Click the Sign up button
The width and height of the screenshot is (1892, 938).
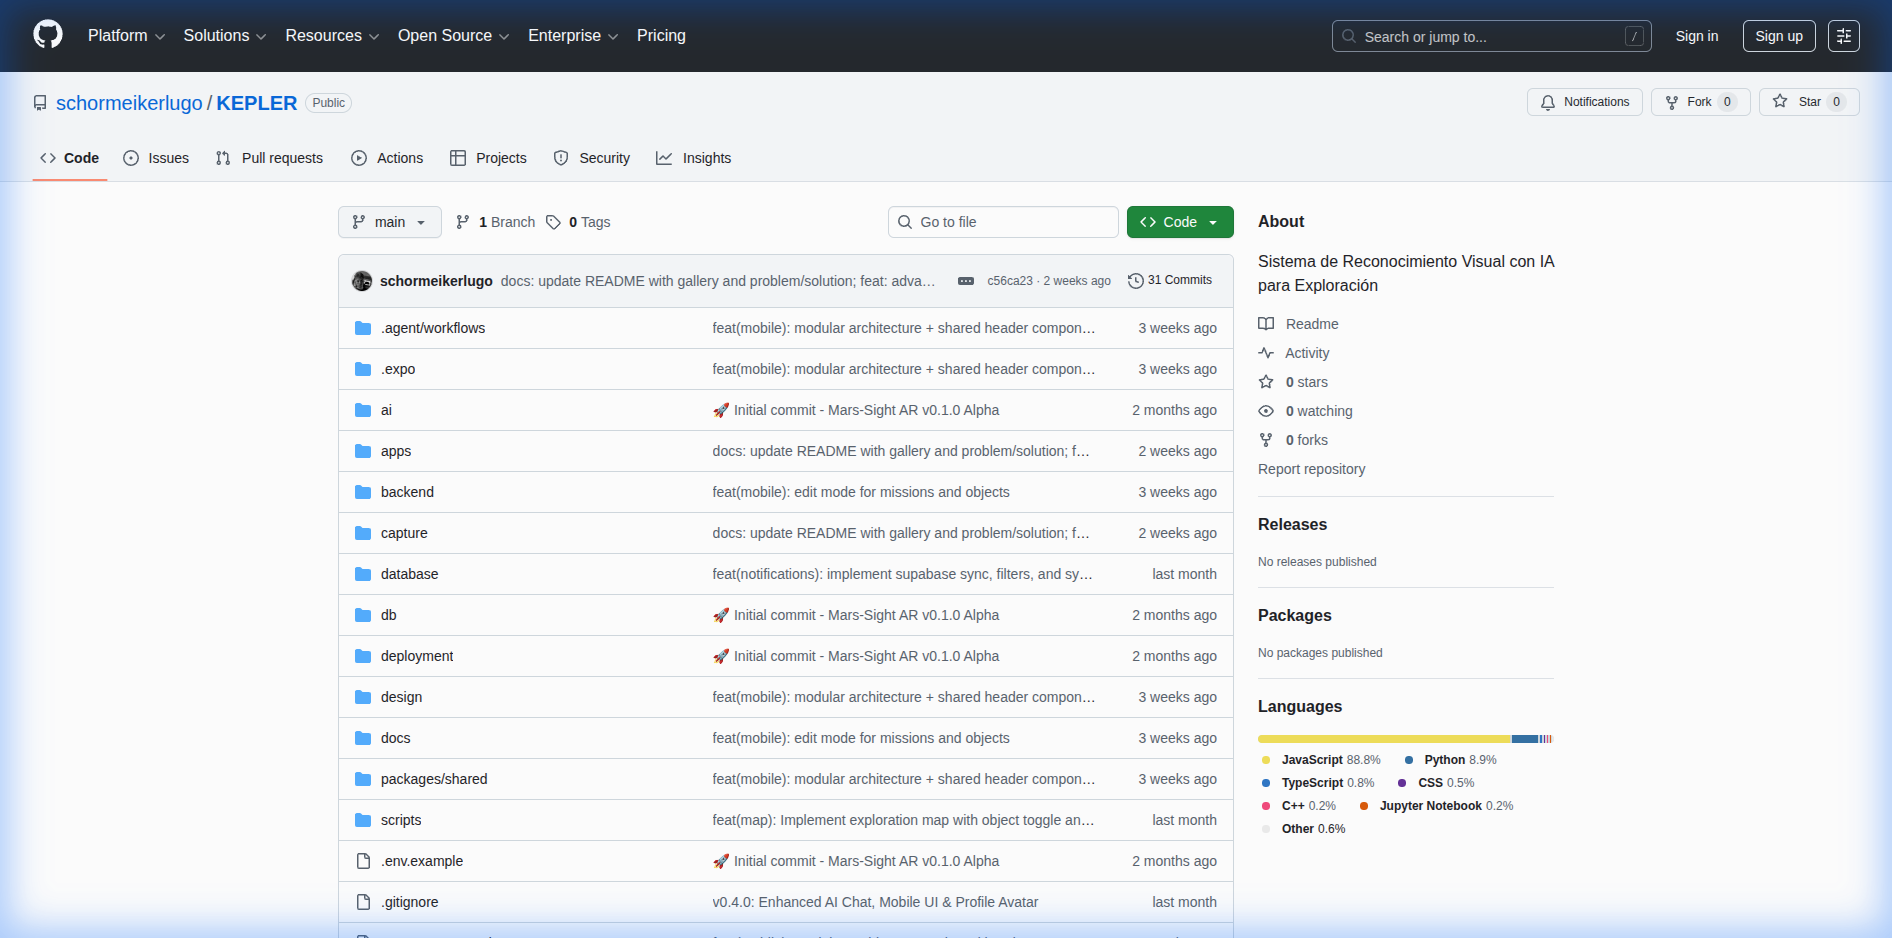[x=1778, y=36]
